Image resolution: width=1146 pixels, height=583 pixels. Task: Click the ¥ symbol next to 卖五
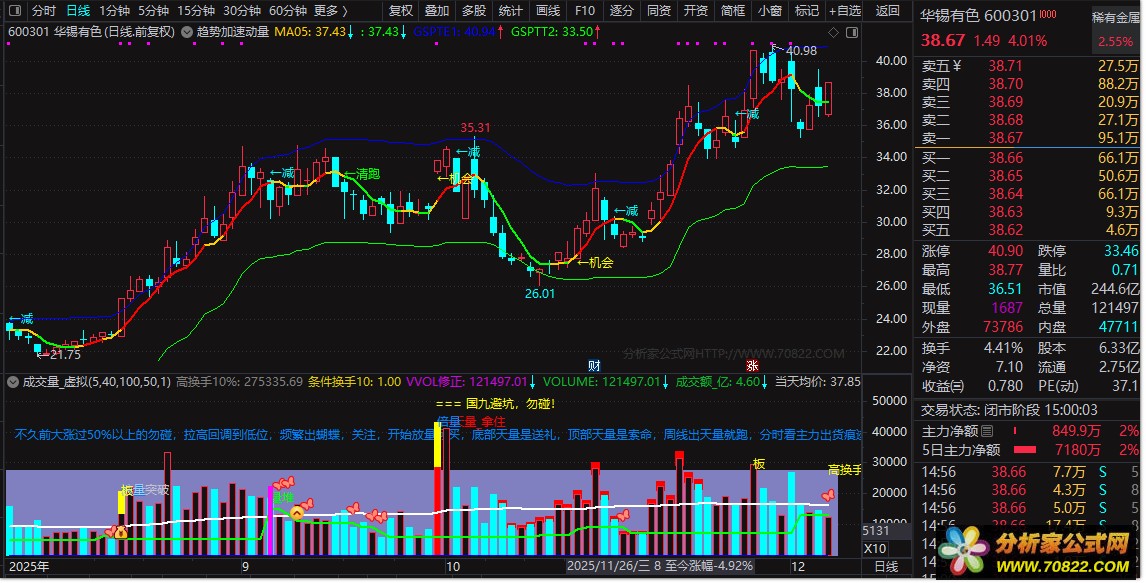point(957,66)
